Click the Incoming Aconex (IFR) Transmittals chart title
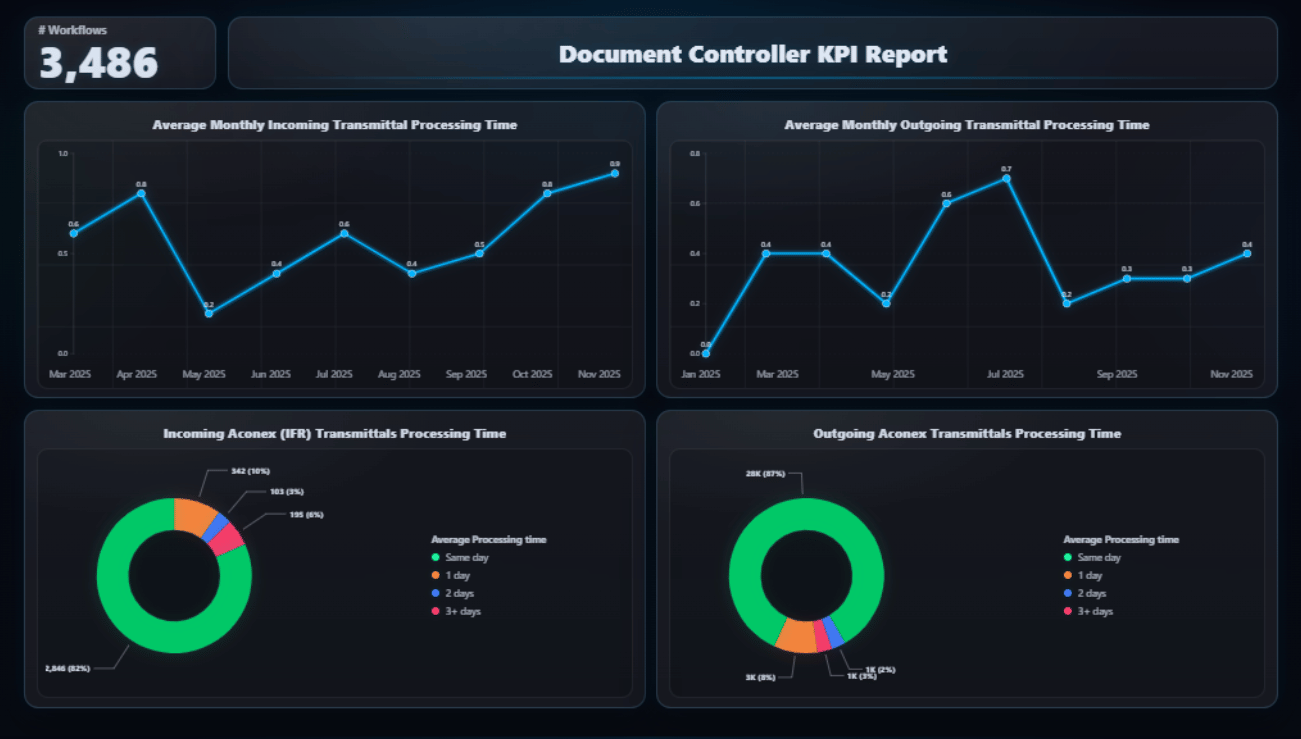The image size is (1301, 739). tap(334, 434)
